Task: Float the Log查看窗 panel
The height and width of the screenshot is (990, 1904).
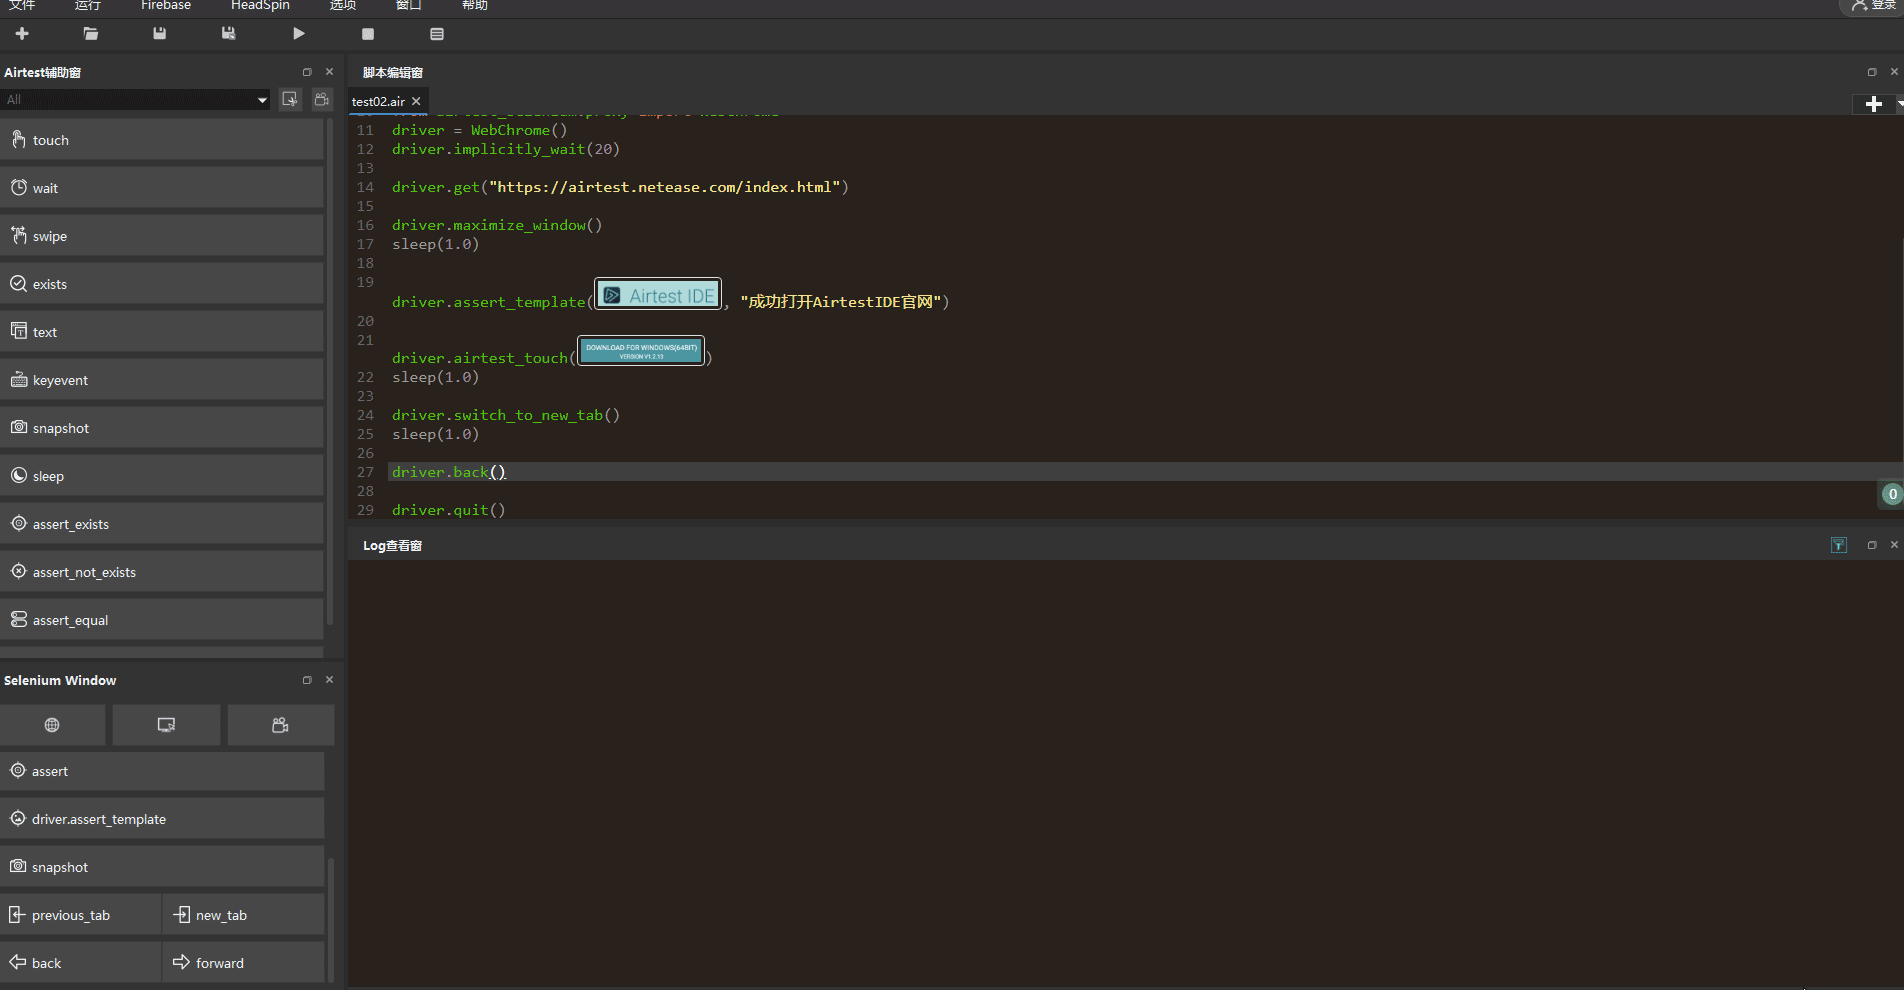Action: click(1872, 545)
